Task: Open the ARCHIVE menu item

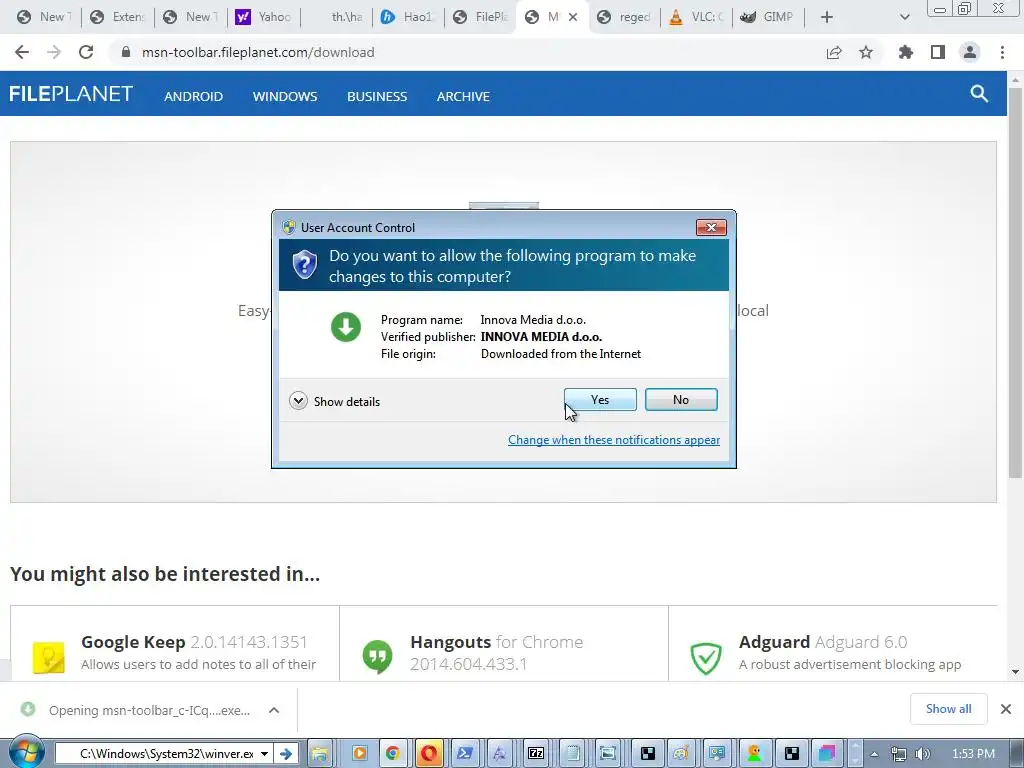Action: (x=463, y=96)
